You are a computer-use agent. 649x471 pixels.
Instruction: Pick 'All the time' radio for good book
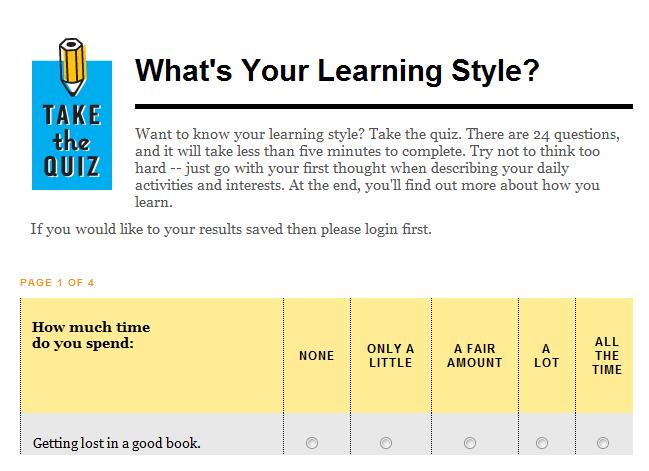[x=603, y=443]
